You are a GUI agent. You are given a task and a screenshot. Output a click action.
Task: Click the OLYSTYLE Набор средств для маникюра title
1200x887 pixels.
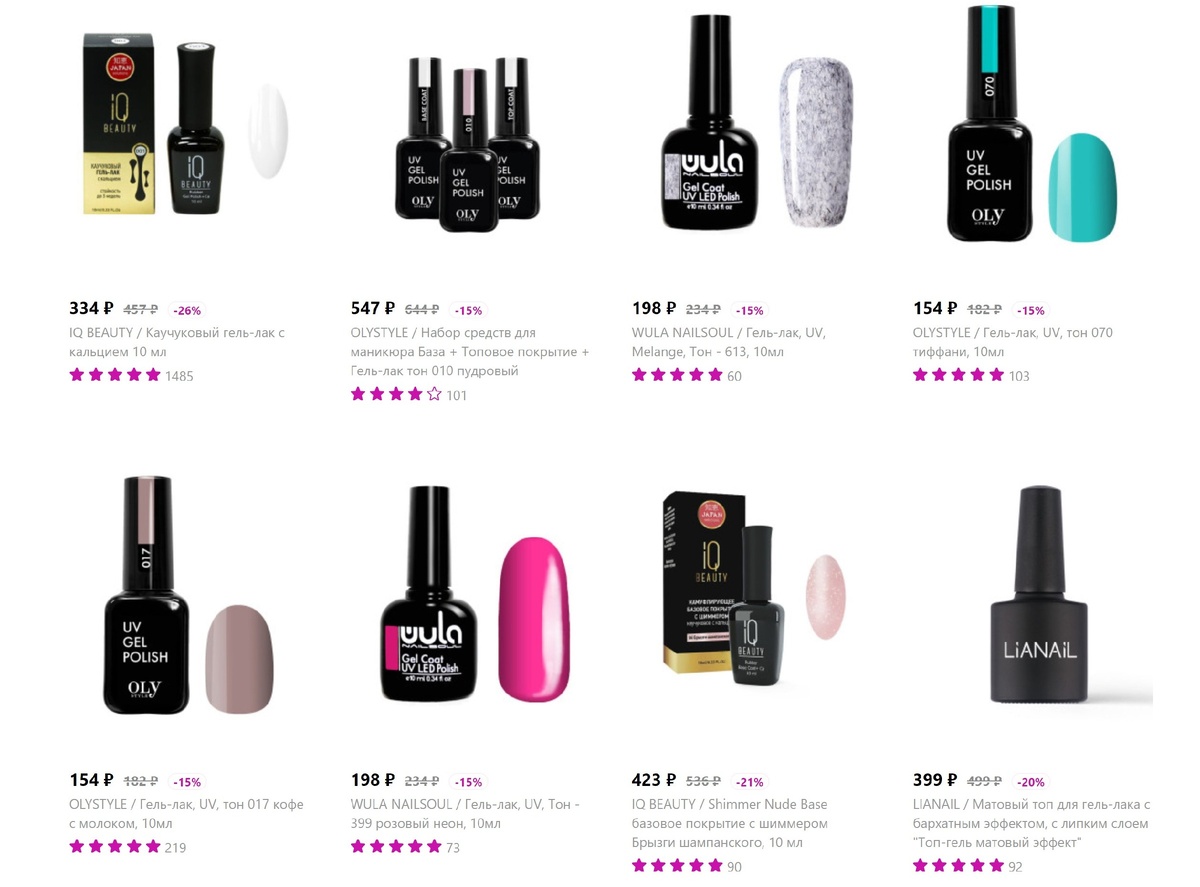click(470, 352)
